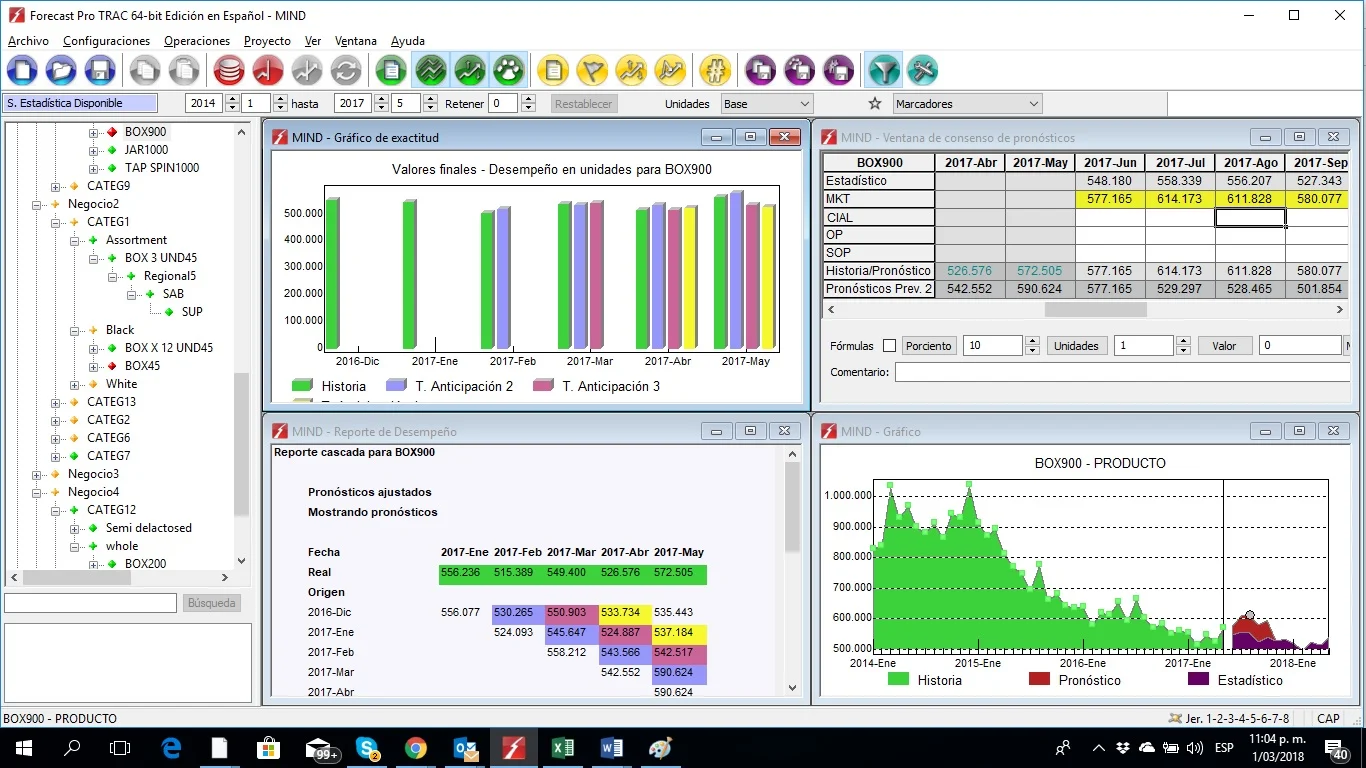
Task: Open the Ventana menu
Action: tap(356, 41)
